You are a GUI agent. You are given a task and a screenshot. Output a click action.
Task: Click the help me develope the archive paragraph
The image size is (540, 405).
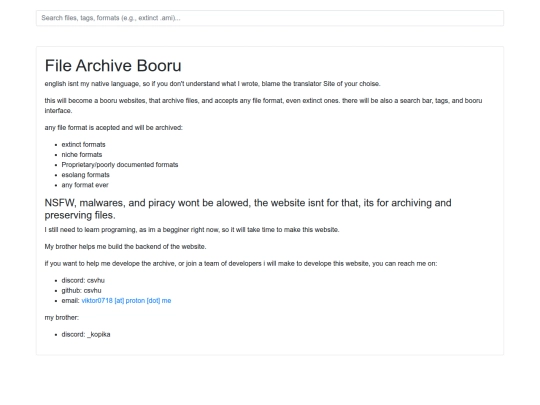click(241, 263)
